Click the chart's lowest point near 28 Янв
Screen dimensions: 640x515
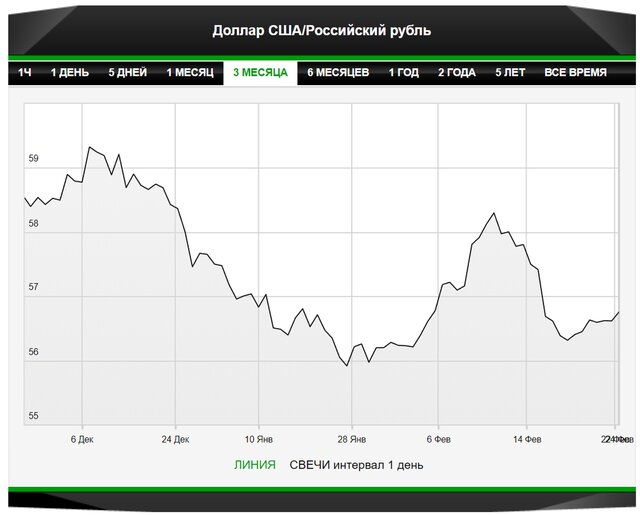347,366
